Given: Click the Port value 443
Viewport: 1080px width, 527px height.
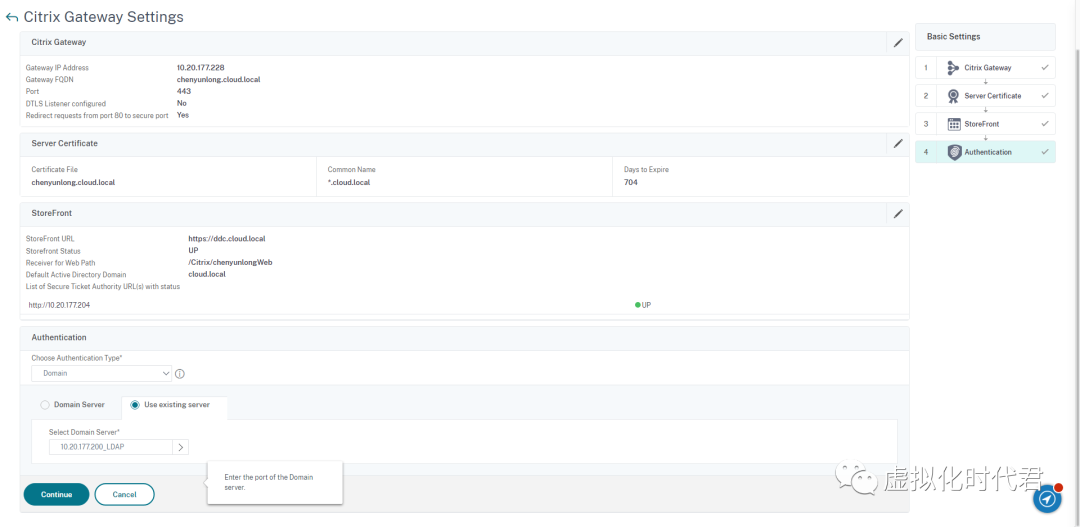Looking at the screenshot, I should point(184,91).
